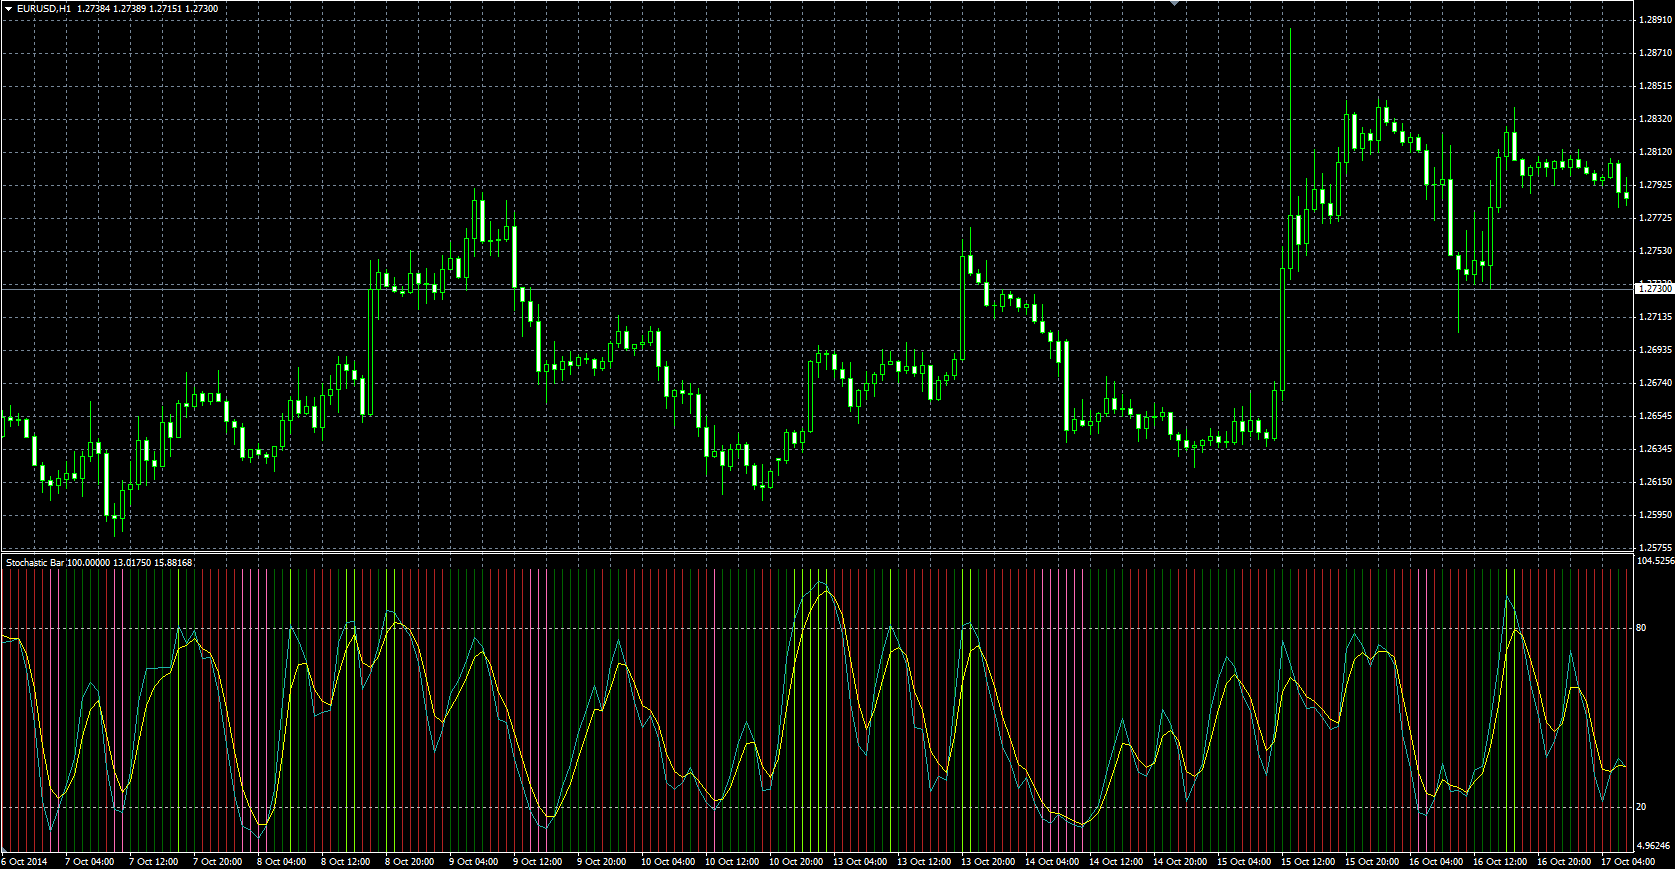The width and height of the screenshot is (1675, 869).
Task: Click the 1.27530 price scale label
Action: click(x=1655, y=251)
